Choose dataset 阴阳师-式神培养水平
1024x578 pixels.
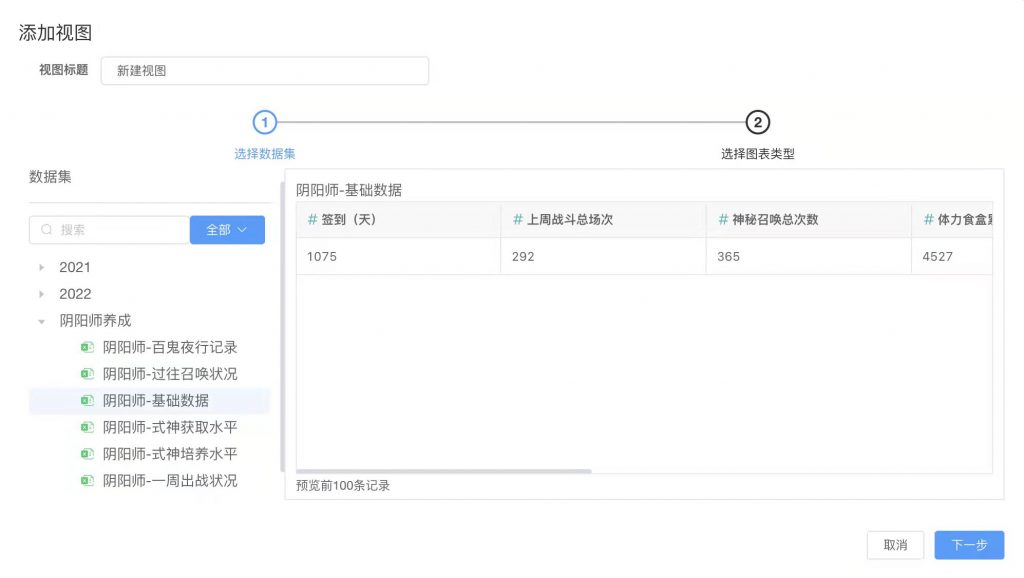coord(170,454)
